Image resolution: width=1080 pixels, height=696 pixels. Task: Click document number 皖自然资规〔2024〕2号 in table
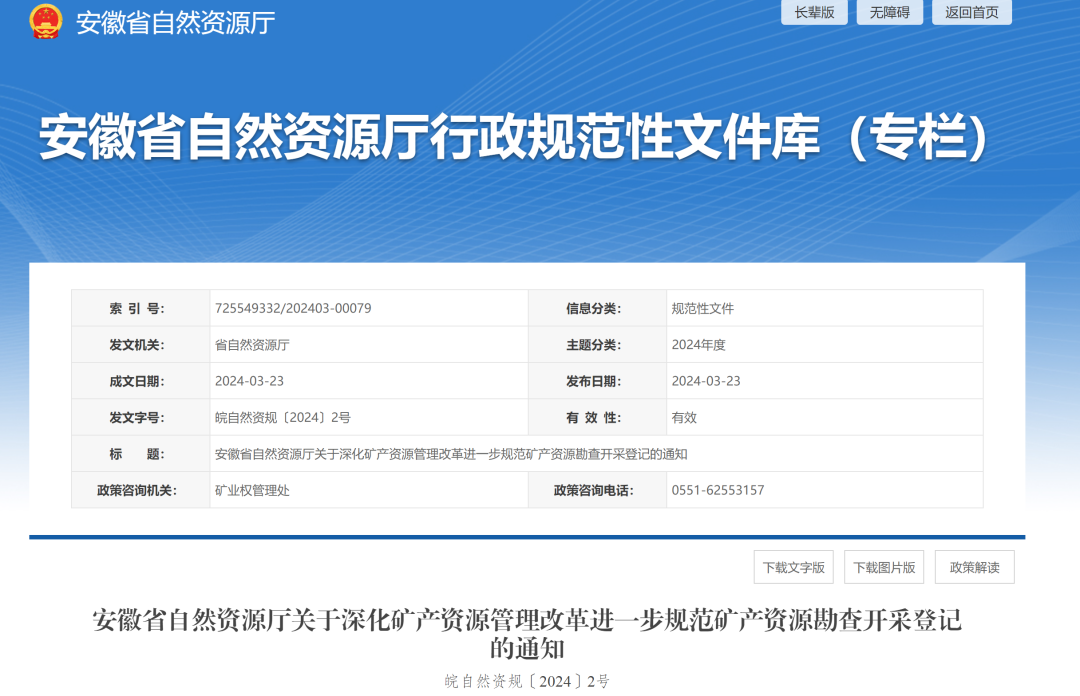283,418
